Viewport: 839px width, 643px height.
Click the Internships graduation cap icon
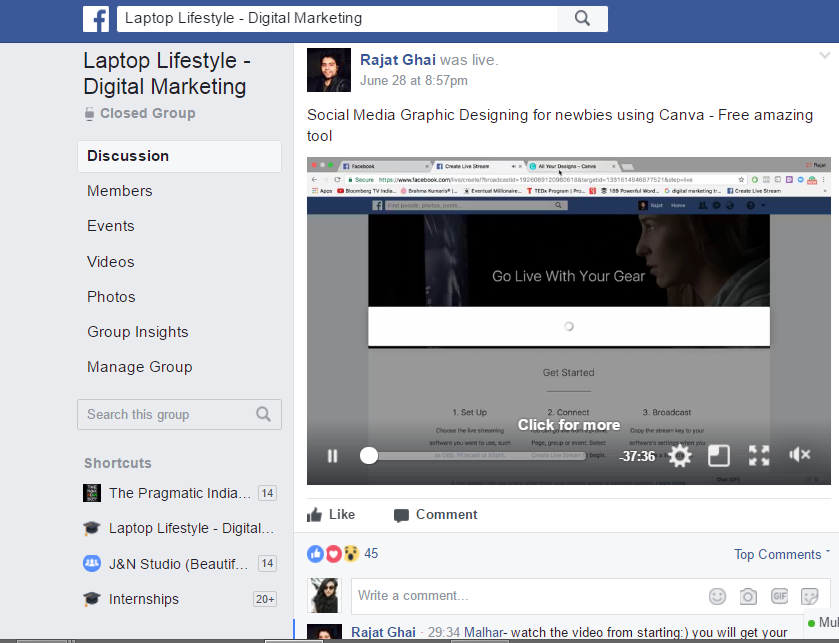pos(92,599)
